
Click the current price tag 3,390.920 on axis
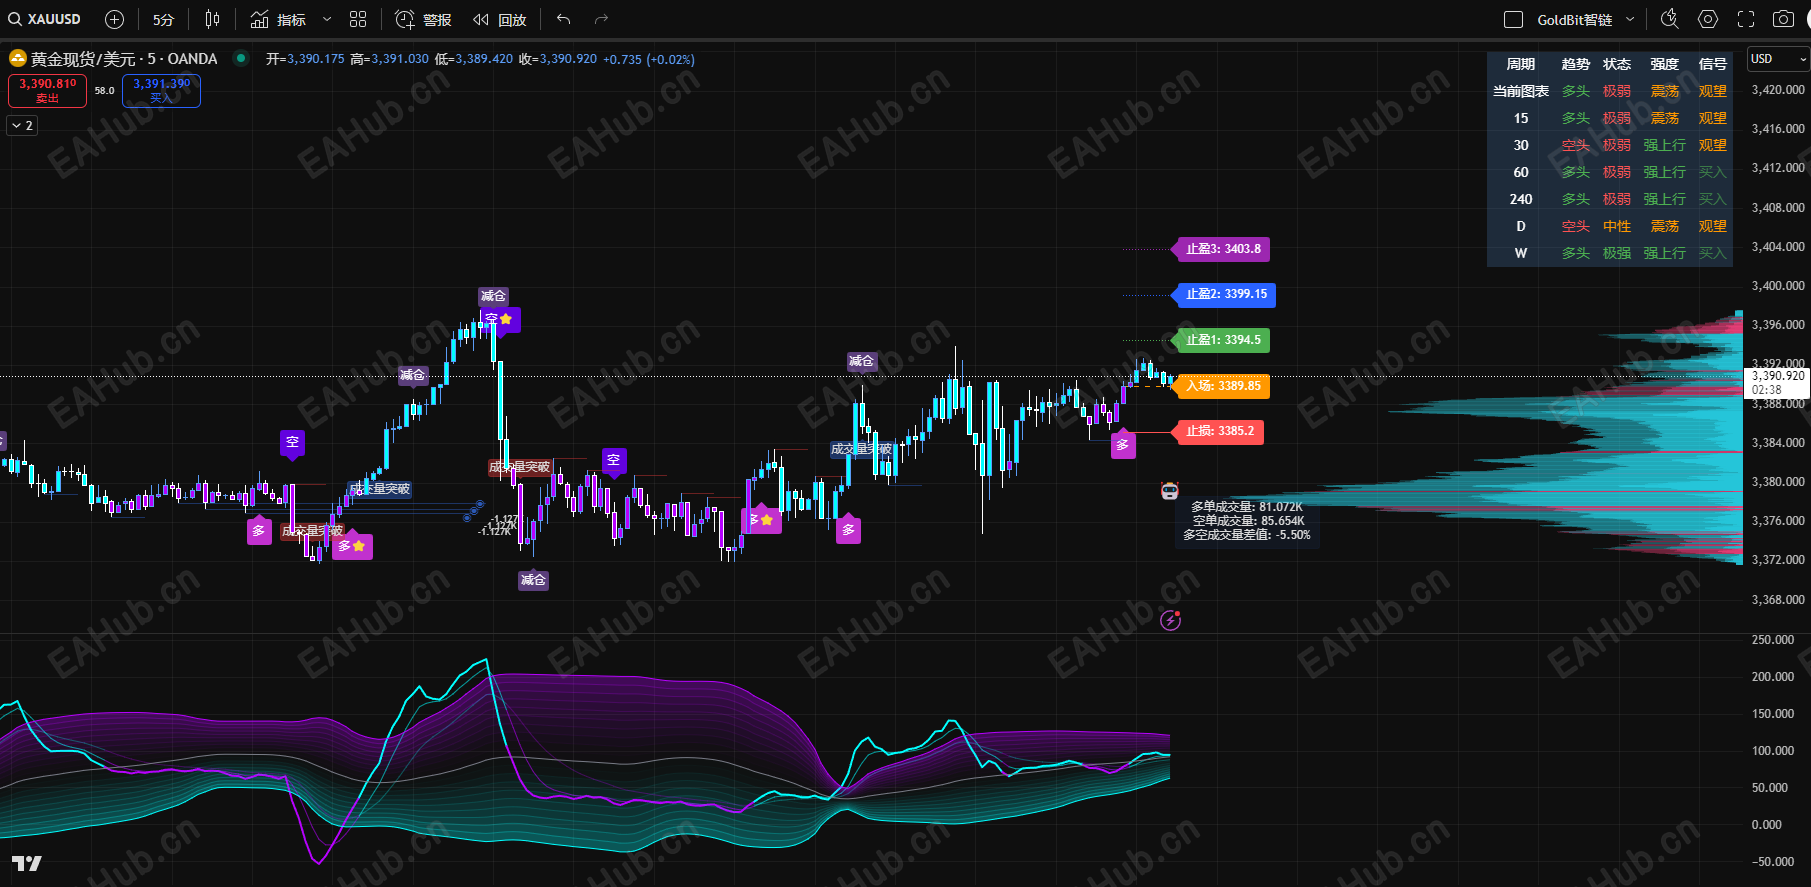pyautogui.click(x=1778, y=382)
